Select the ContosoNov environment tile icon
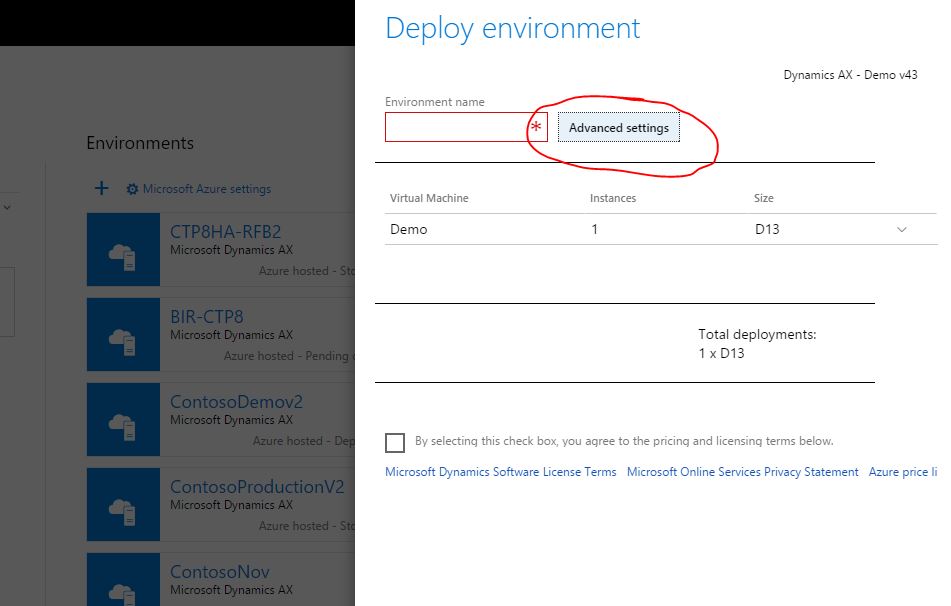The image size is (951, 606). click(123, 579)
